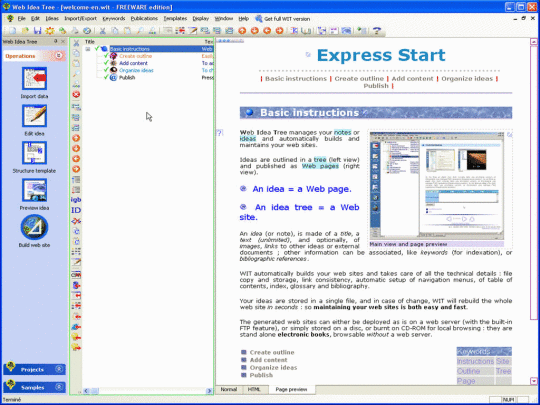The height and width of the screenshot is (405, 540).
Task: Select the Organize ideas tree item
Action: point(136,70)
